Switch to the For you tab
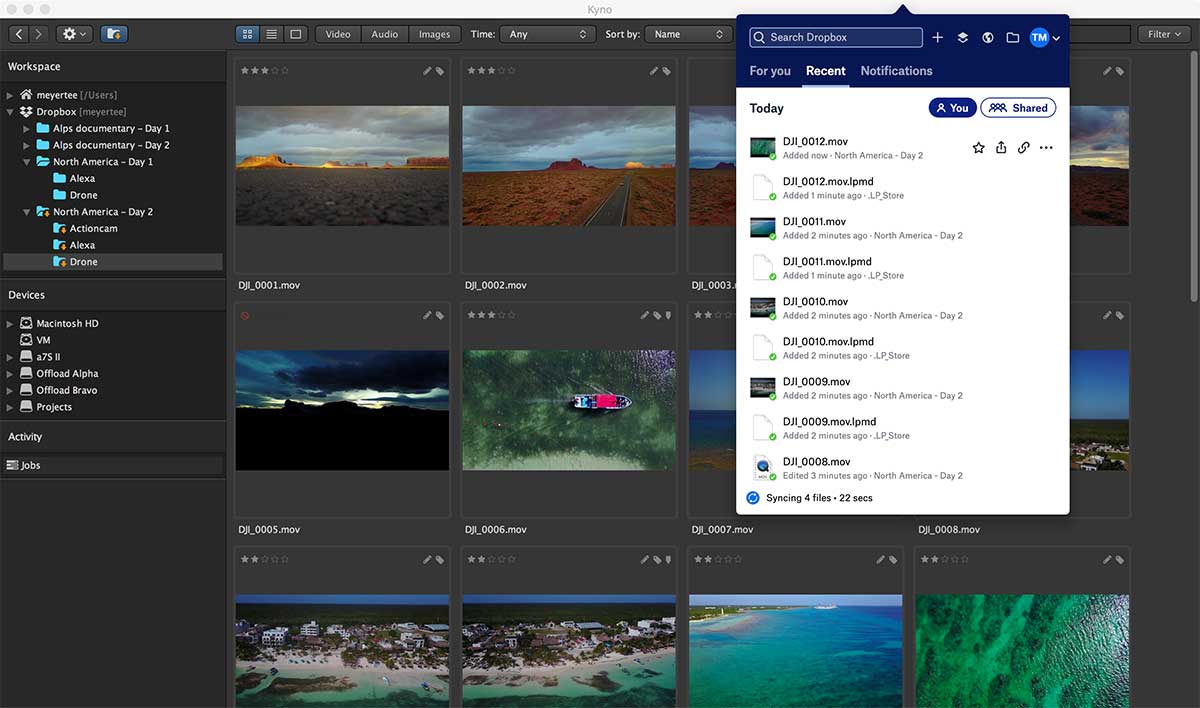This screenshot has width=1200, height=708. pos(770,71)
